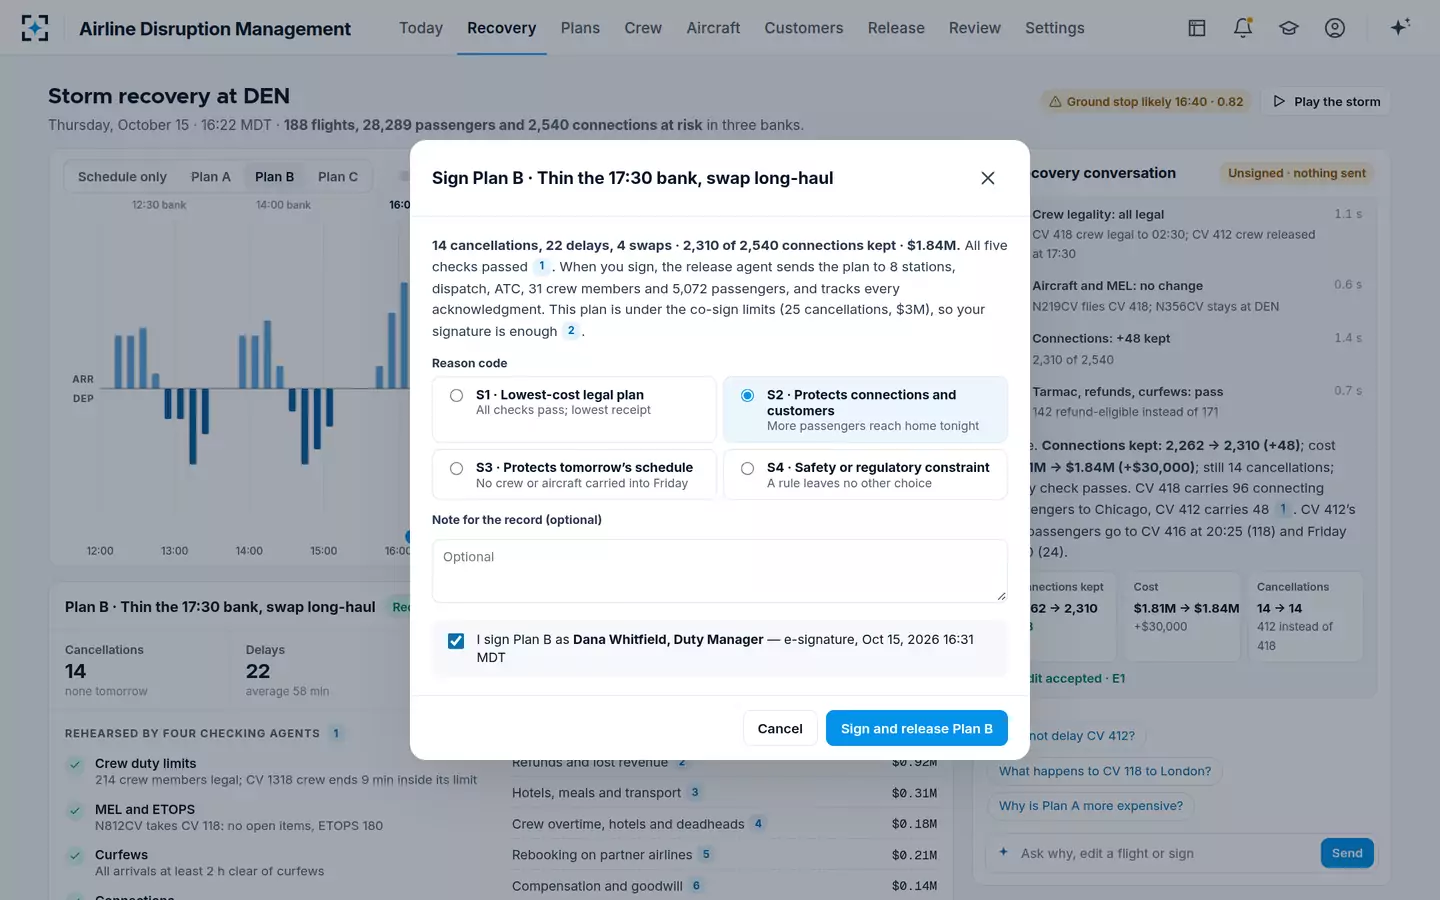Click citation 5 beside Rebooking on partner airlines
Screen dimensions: 1440x900
coord(706,854)
